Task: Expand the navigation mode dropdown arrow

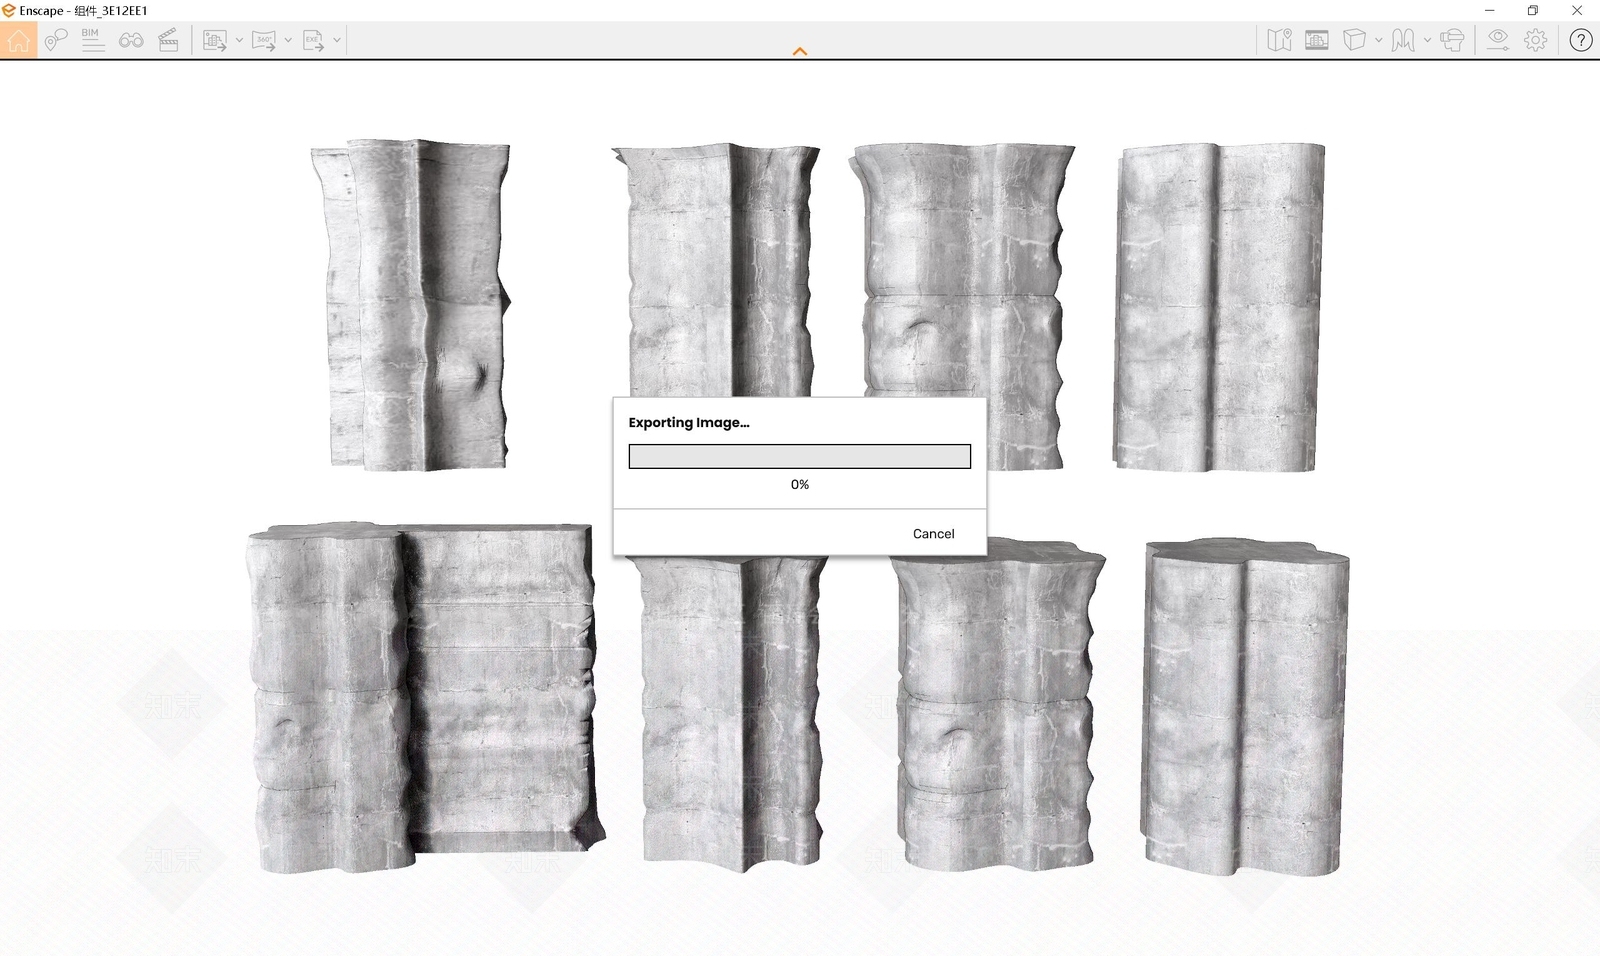Action: click(x=1427, y=40)
